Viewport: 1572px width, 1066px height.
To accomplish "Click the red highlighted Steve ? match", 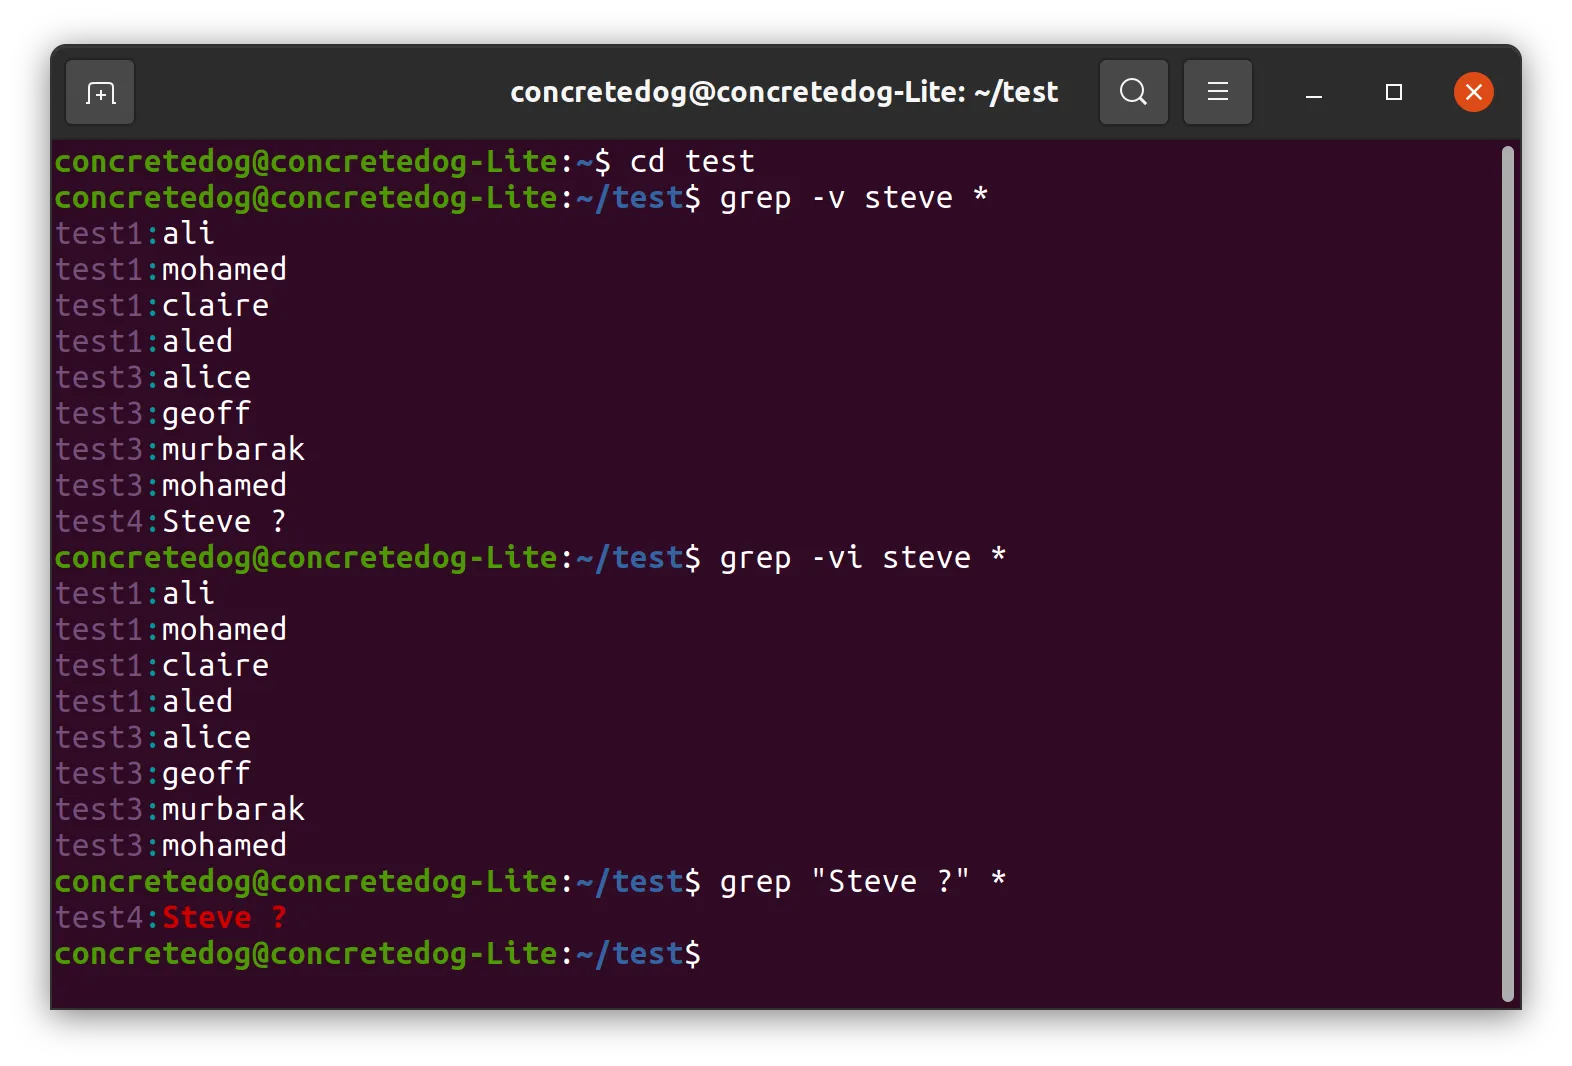I will (225, 918).
